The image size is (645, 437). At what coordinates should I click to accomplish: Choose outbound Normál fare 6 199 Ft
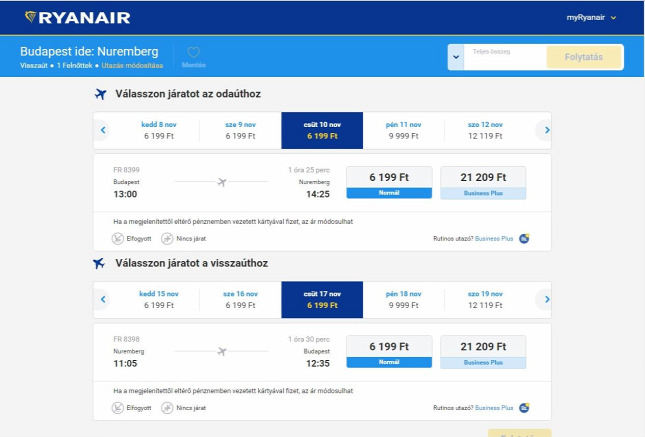pyautogui.click(x=389, y=182)
